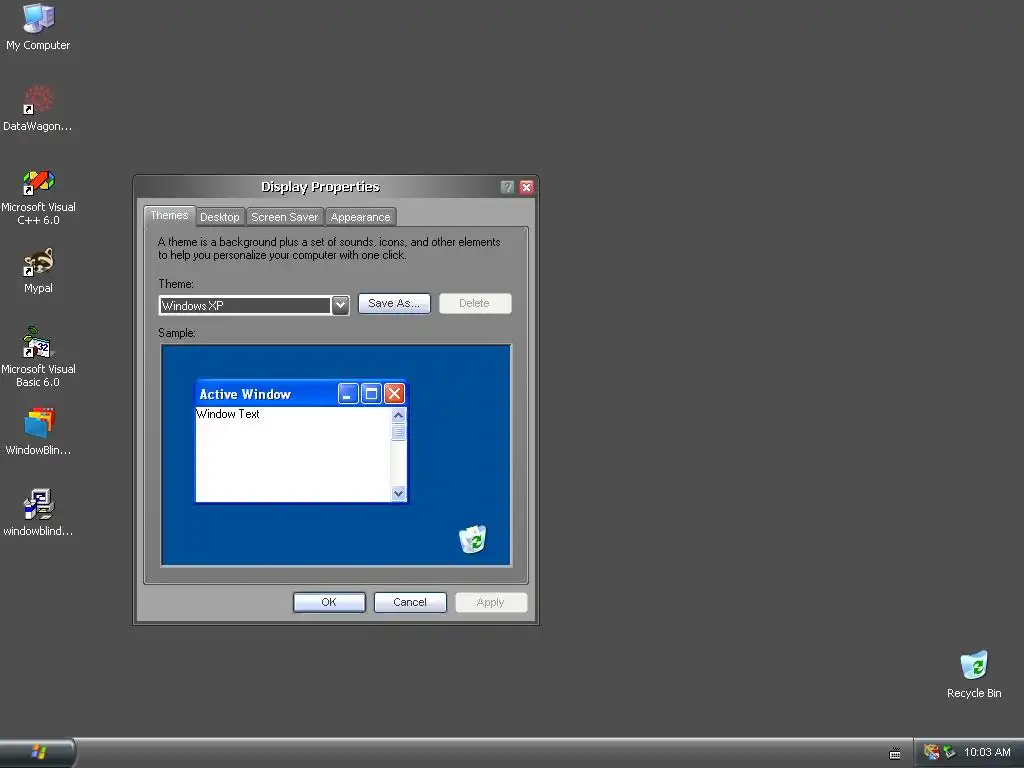Screen dimensions: 1024x768
Task: Click the Save As... button
Action: 394,303
